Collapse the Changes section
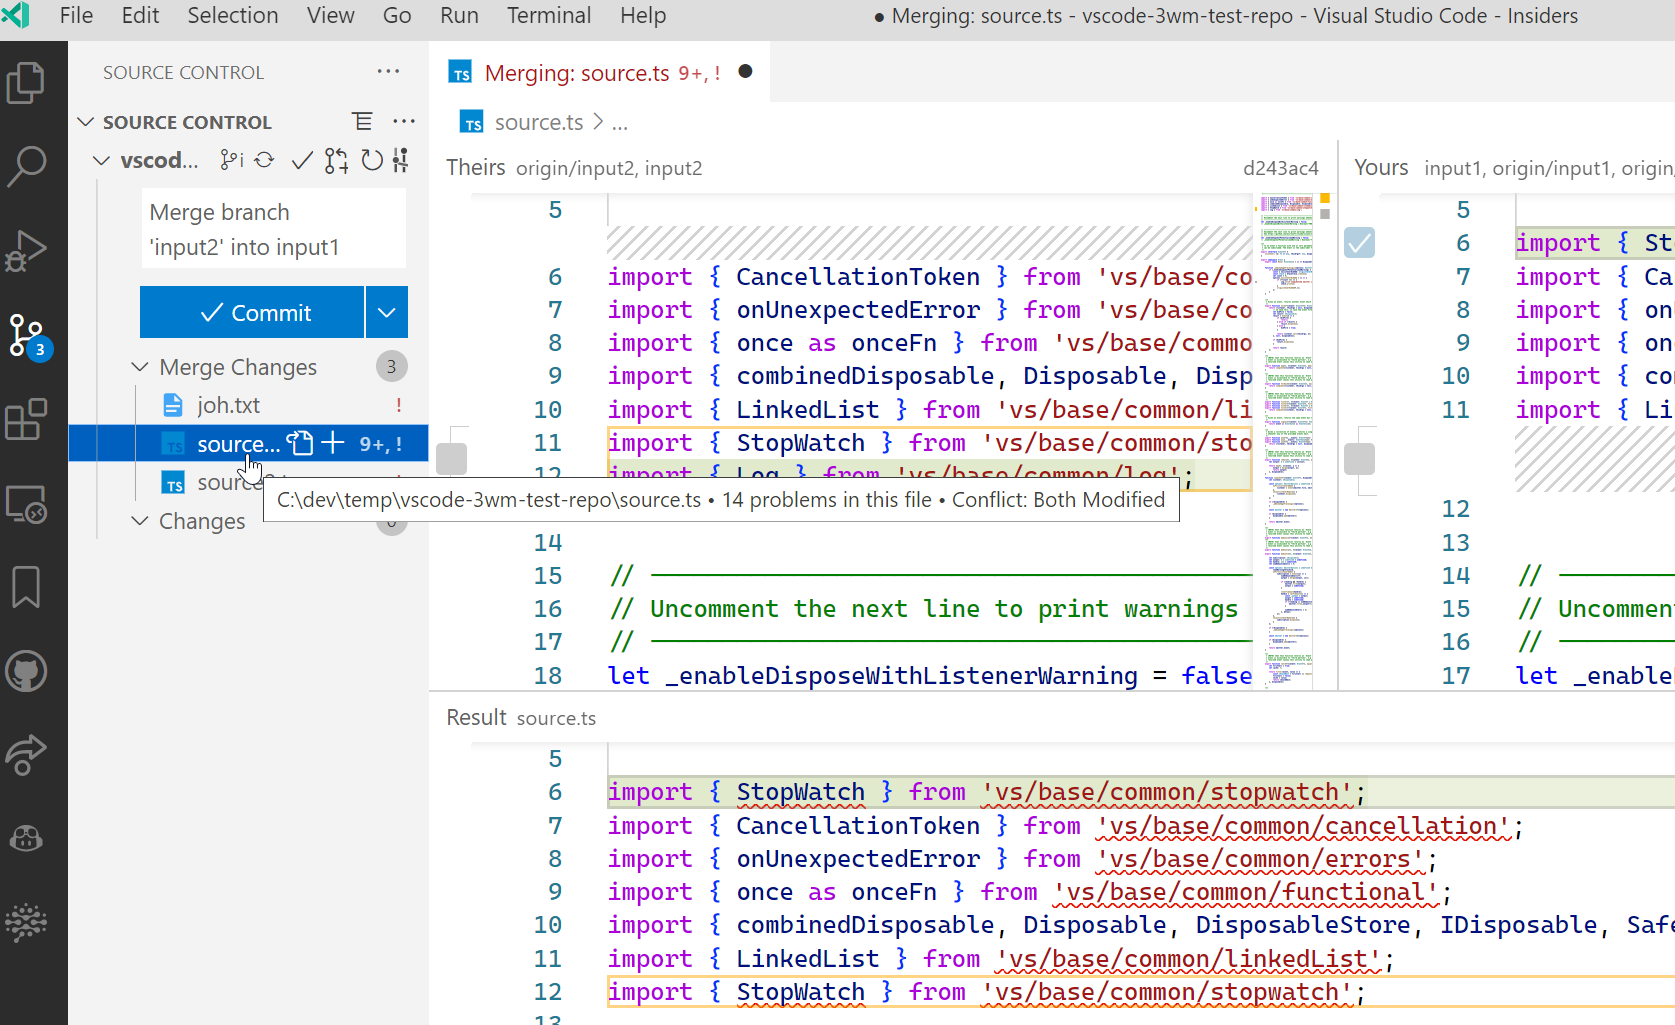 tap(140, 521)
